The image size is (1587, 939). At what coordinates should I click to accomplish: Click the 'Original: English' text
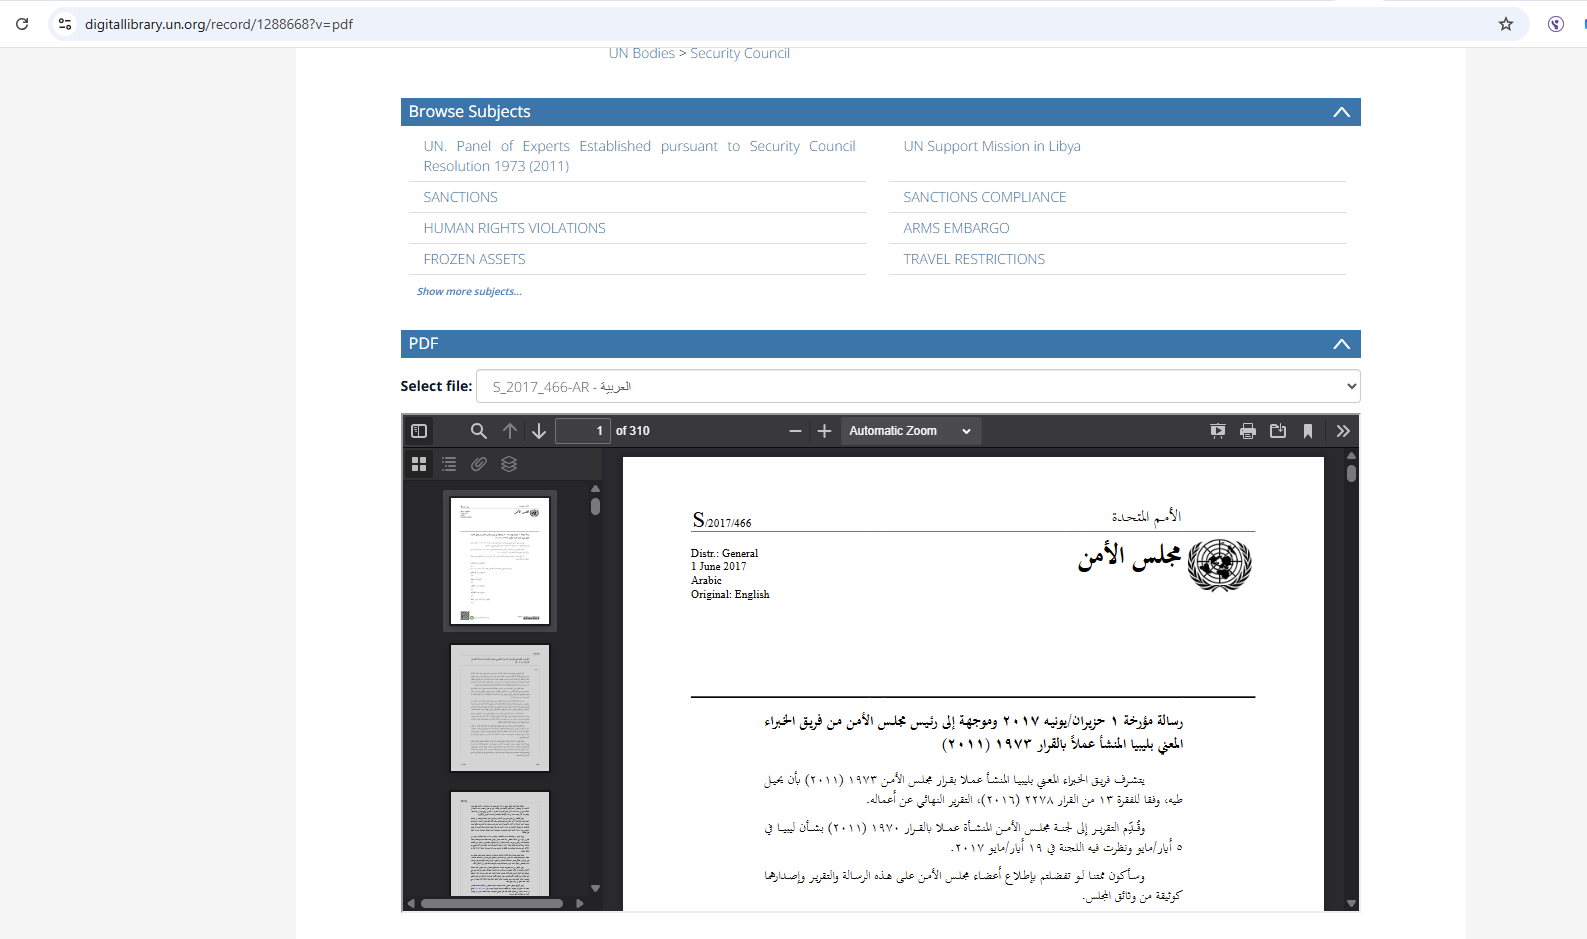(x=730, y=594)
